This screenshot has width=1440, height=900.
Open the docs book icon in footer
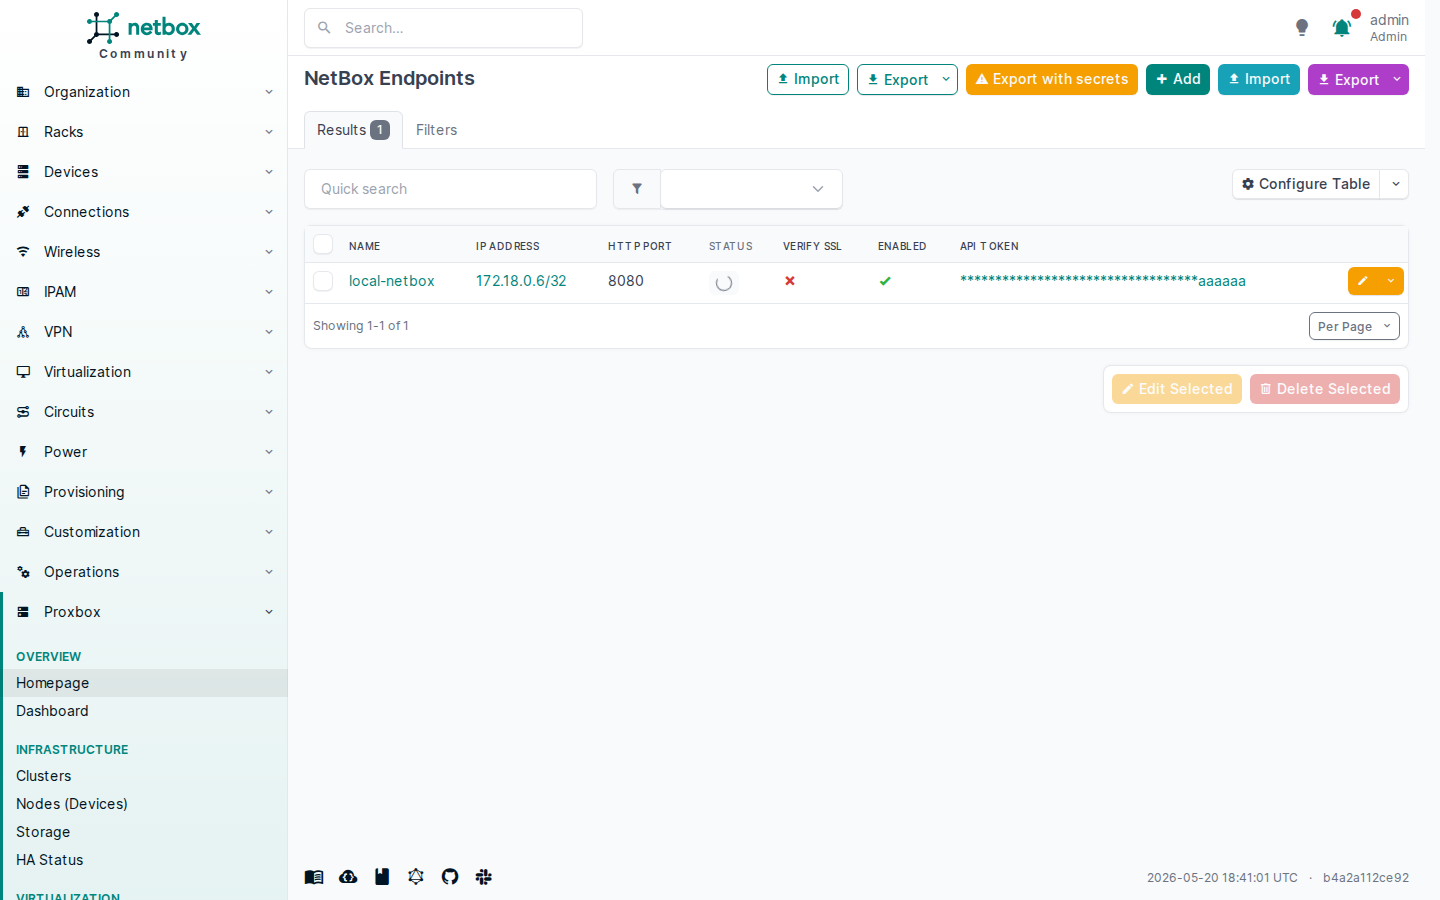[314, 877]
